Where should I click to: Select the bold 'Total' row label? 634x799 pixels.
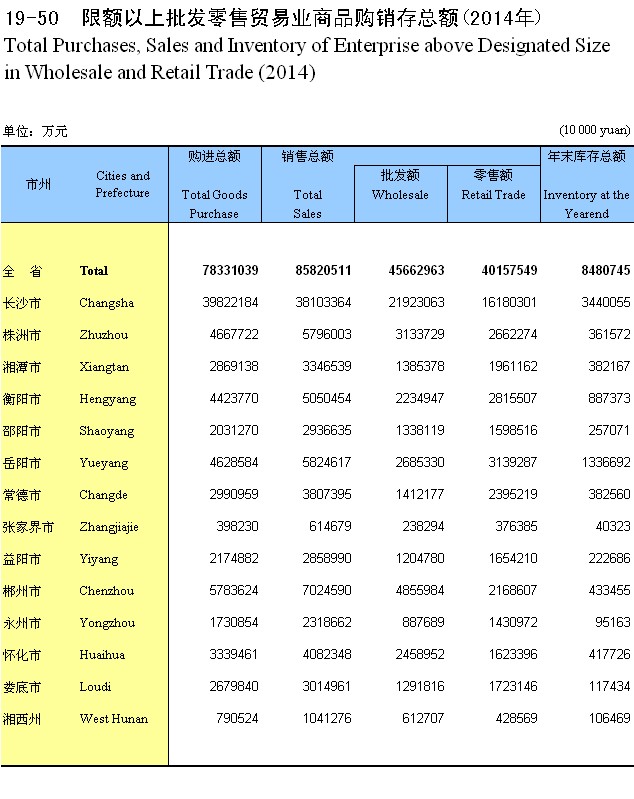[x=93, y=271]
